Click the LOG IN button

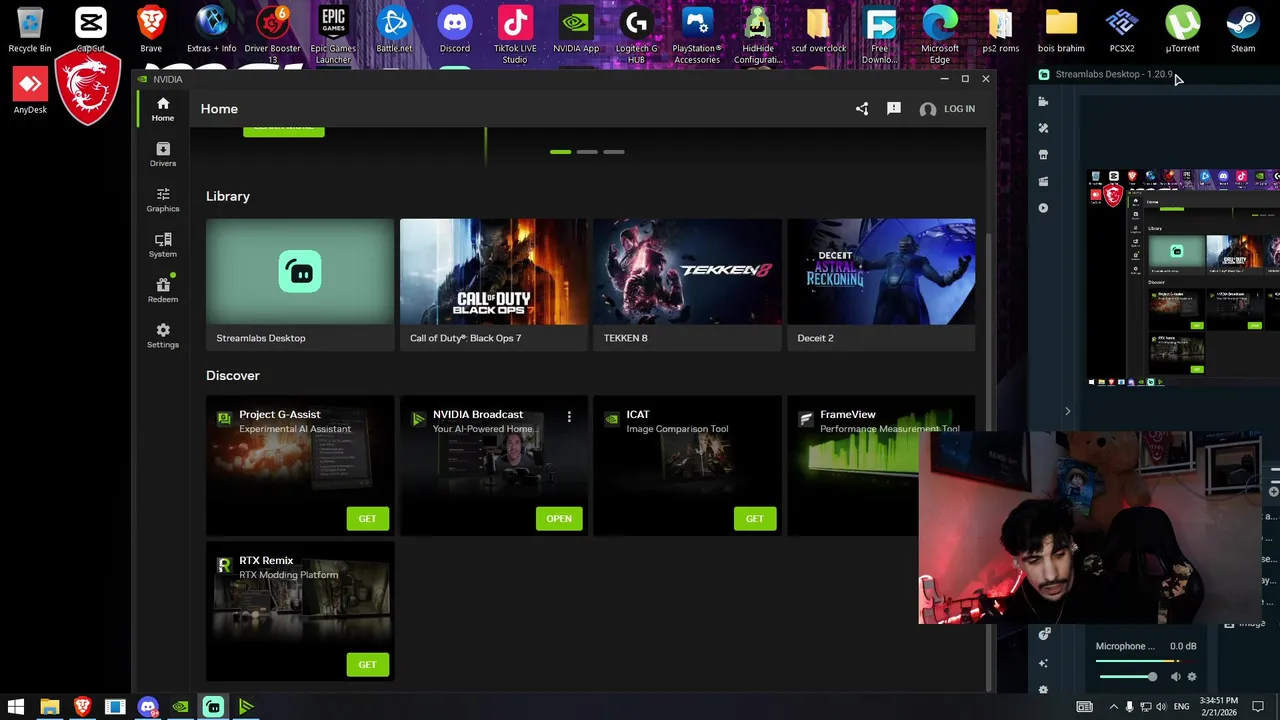pyautogui.click(x=959, y=109)
